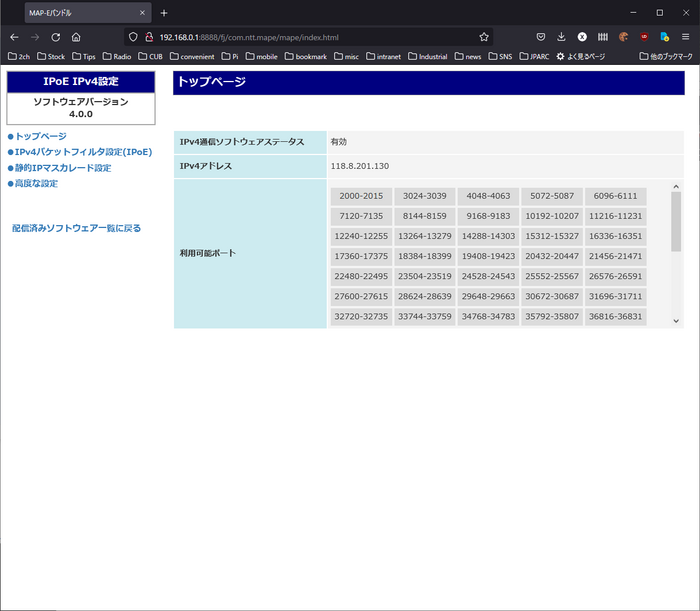Click port range 20432-20447

pos(552,256)
